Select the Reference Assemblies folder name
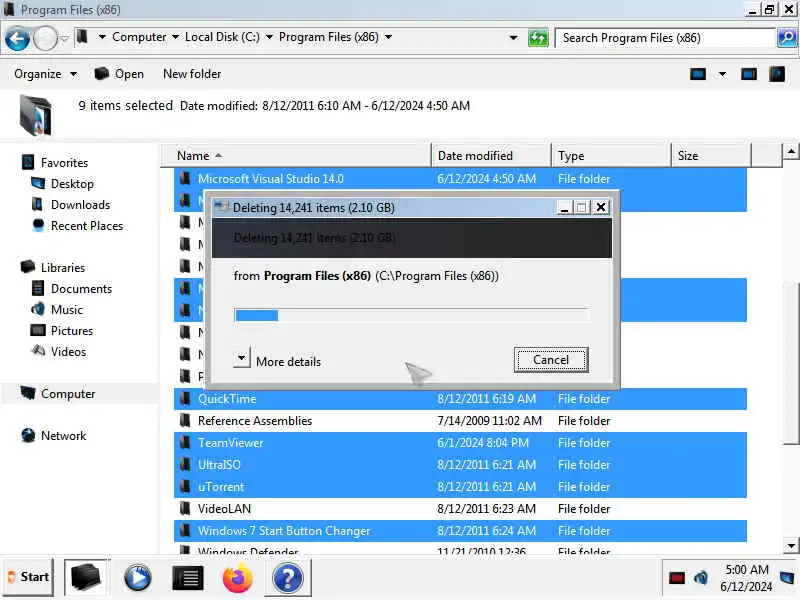 tap(255, 421)
